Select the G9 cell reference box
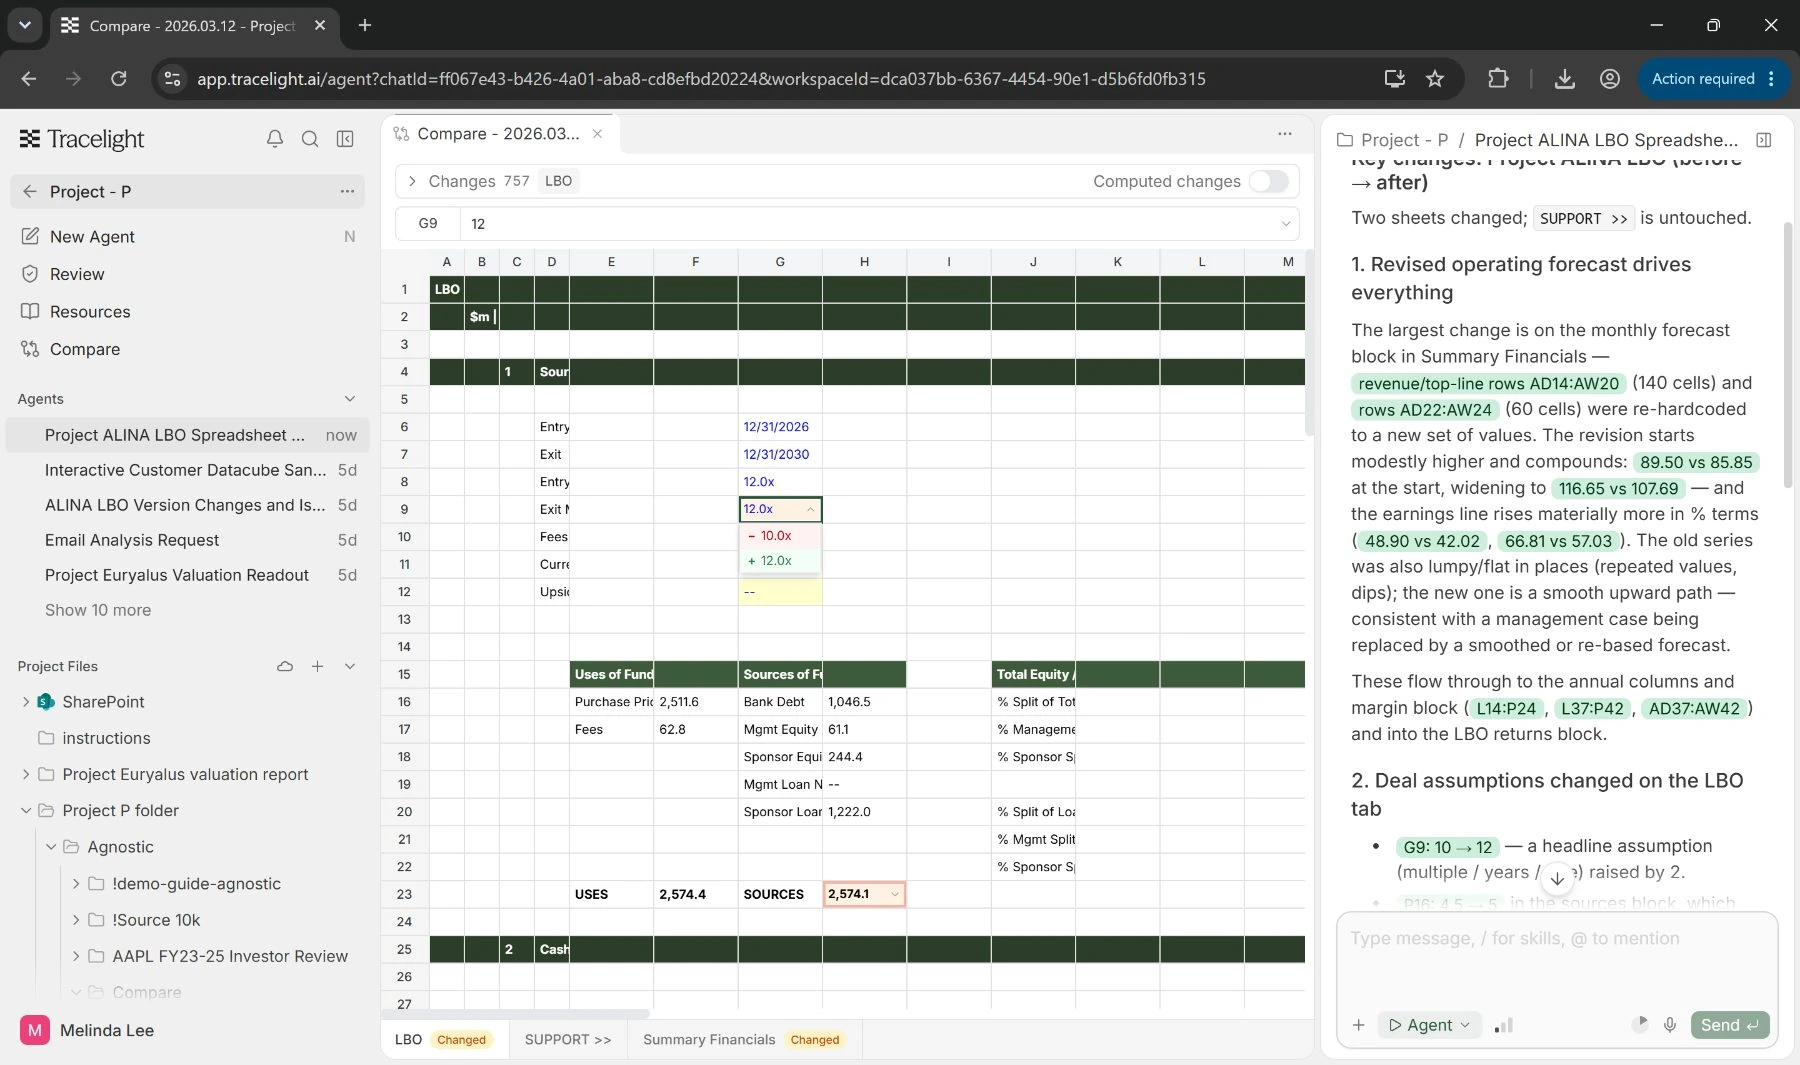 [428, 224]
